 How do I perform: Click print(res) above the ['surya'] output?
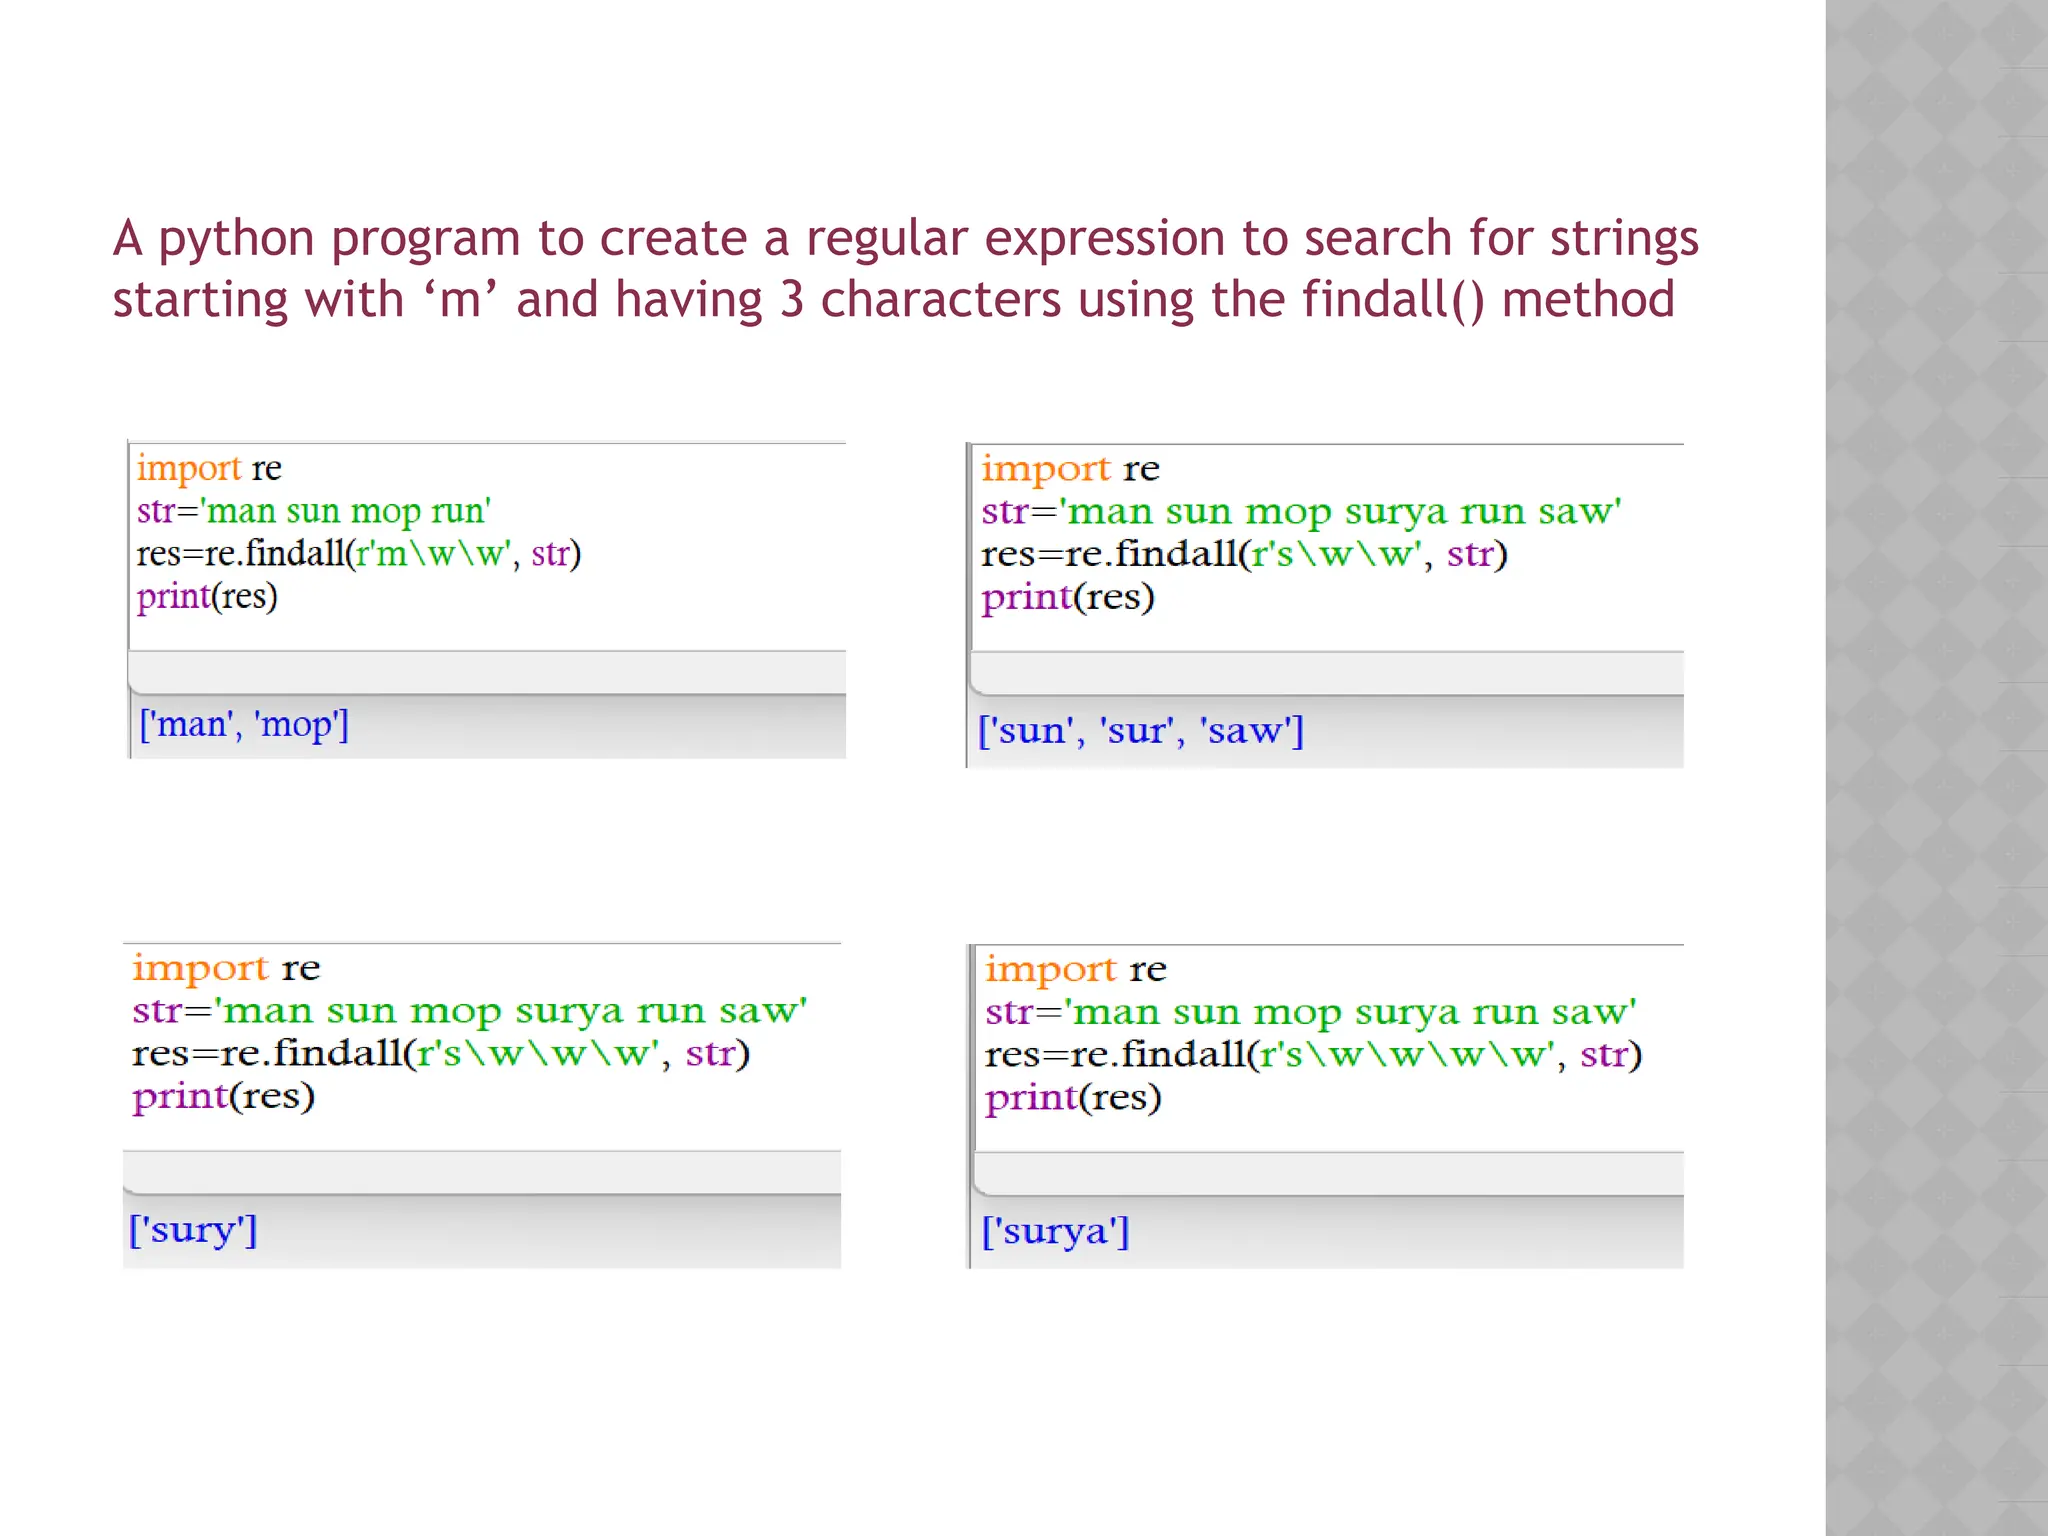[x=1073, y=1098]
